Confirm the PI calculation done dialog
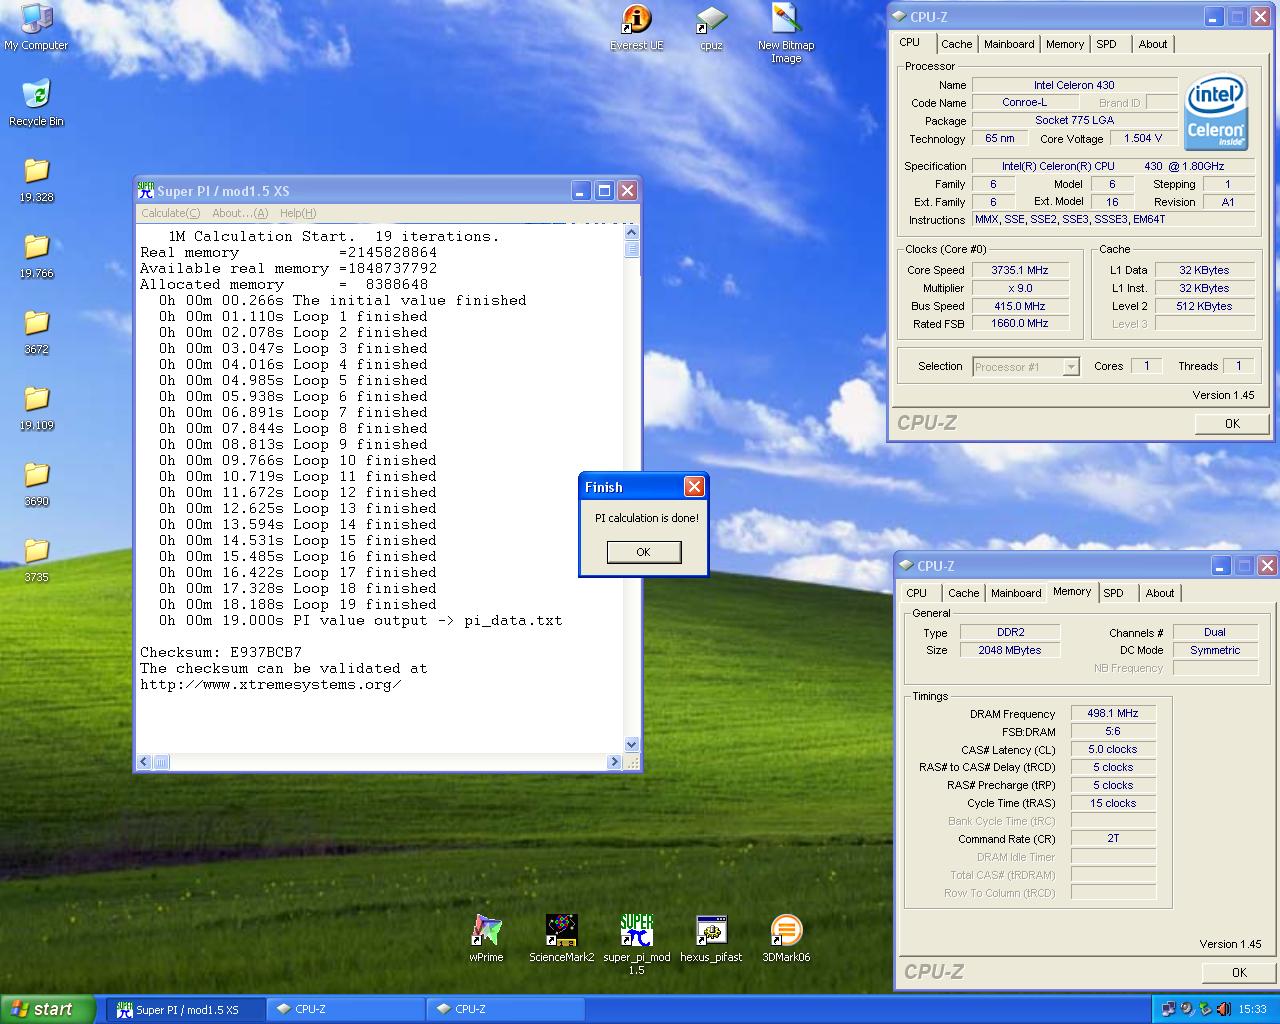This screenshot has width=1280, height=1024. pyautogui.click(x=644, y=552)
